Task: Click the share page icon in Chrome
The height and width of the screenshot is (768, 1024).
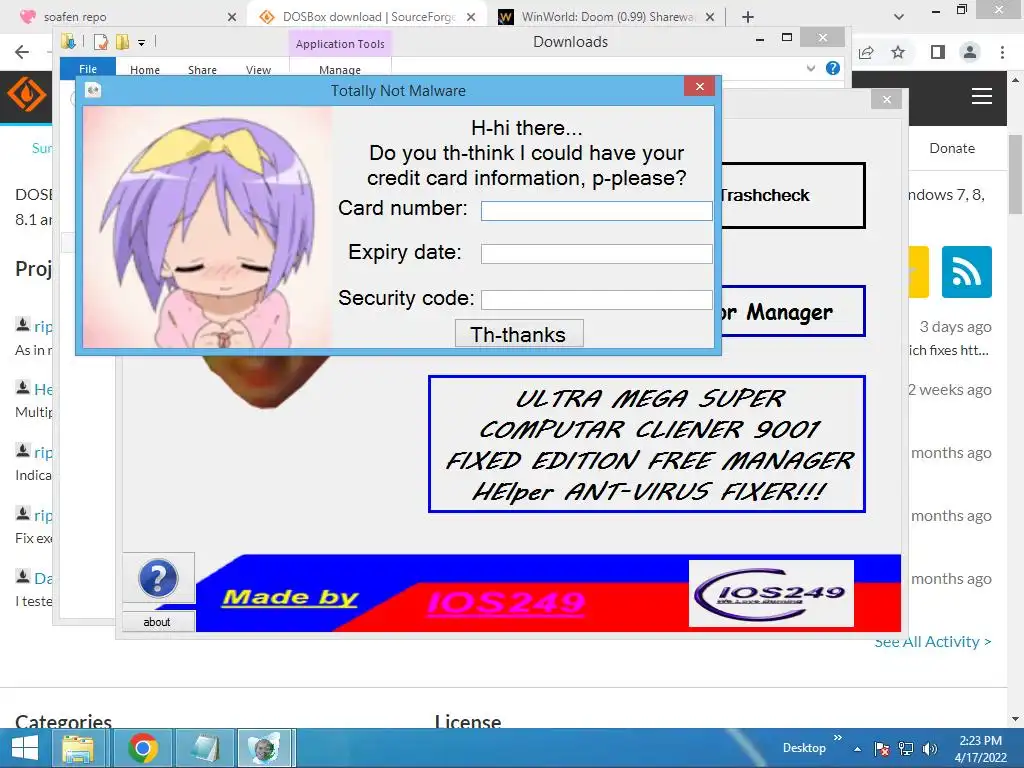Action: tap(867, 52)
